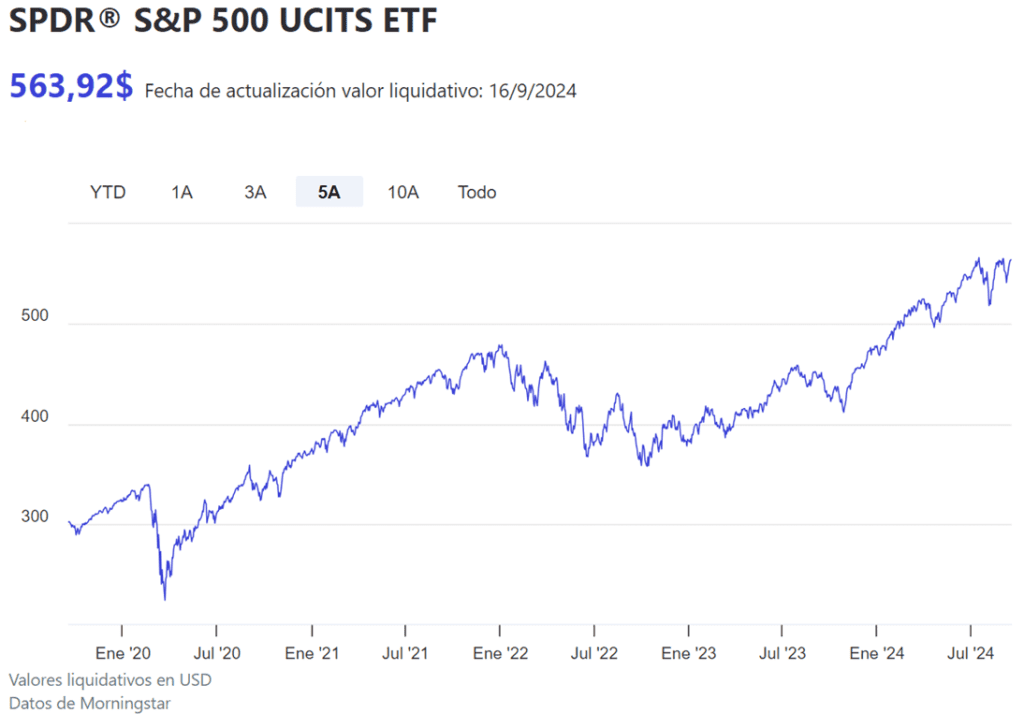Select the Jul '24 date on the axis

(x=970, y=653)
